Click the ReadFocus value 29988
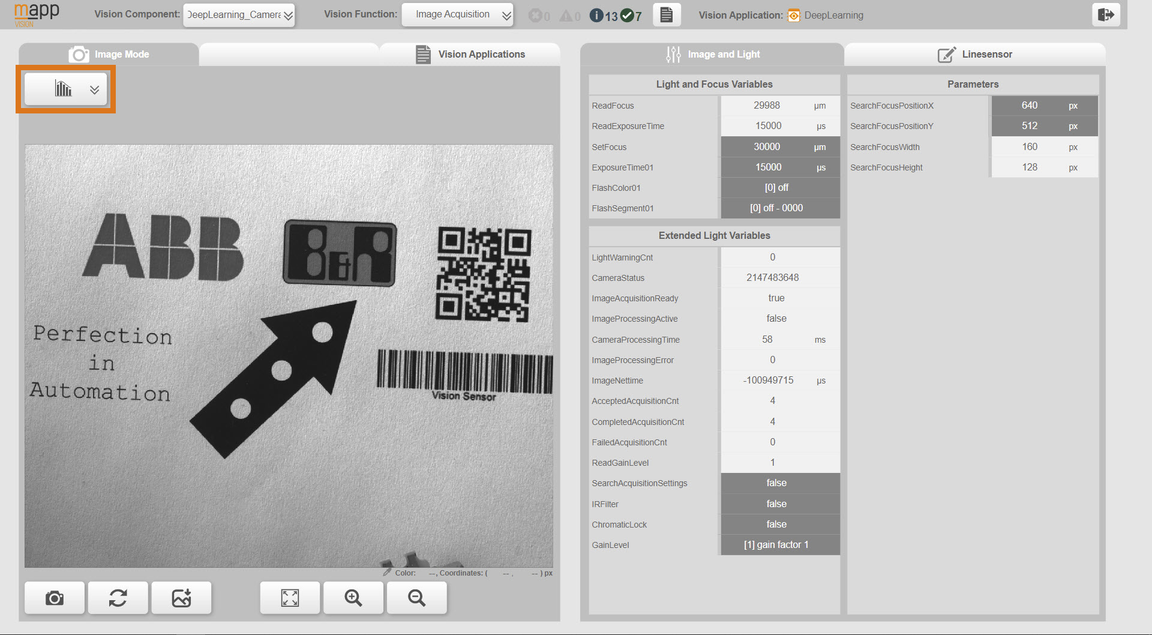The height and width of the screenshot is (635, 1152). (x=780, y=106)
